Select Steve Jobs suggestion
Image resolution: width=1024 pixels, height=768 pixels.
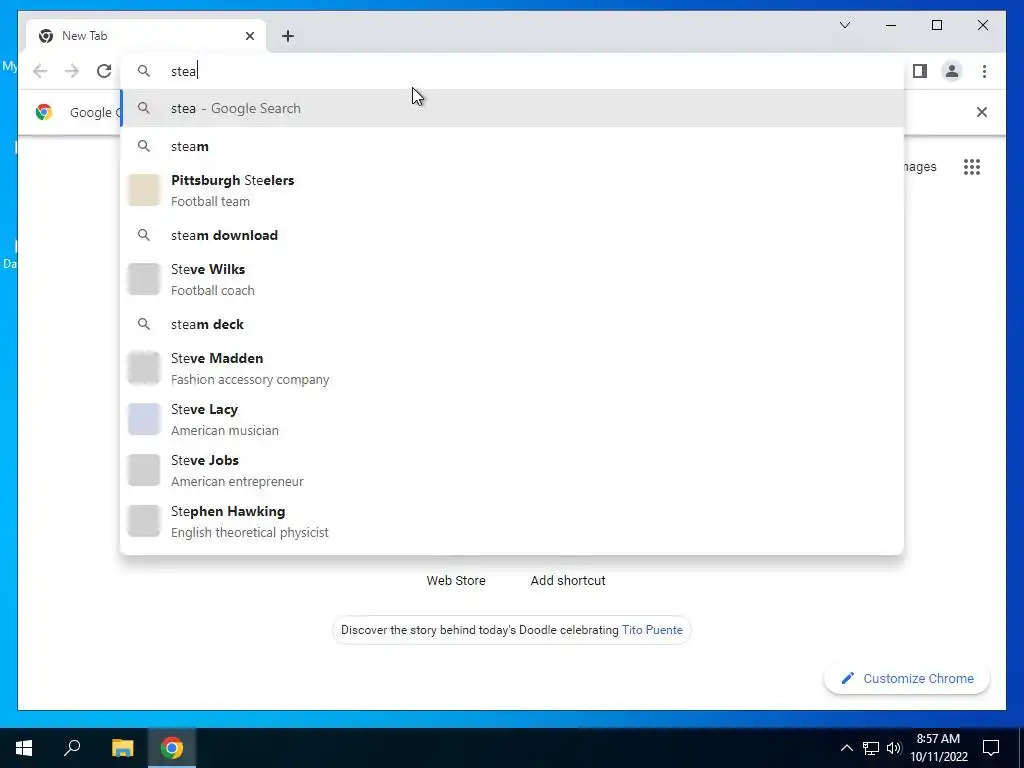[513, 470]
